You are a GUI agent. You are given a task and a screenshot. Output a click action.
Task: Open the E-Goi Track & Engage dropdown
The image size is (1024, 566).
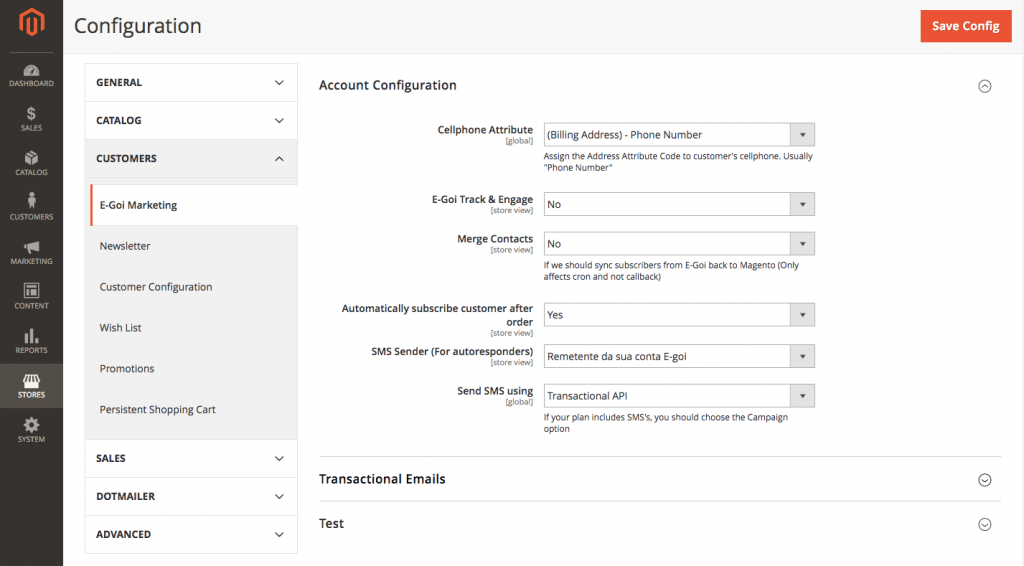(x=679, y=204)
